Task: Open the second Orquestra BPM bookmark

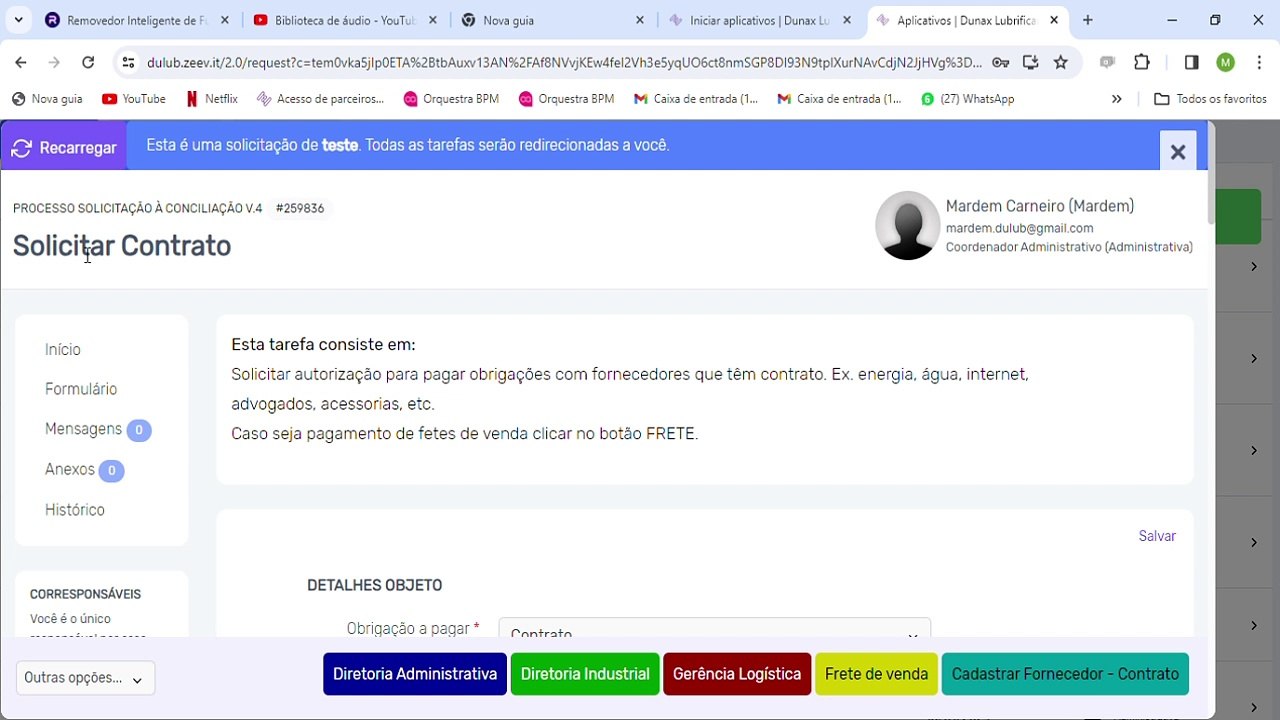Action: click(x=566, y=99)
